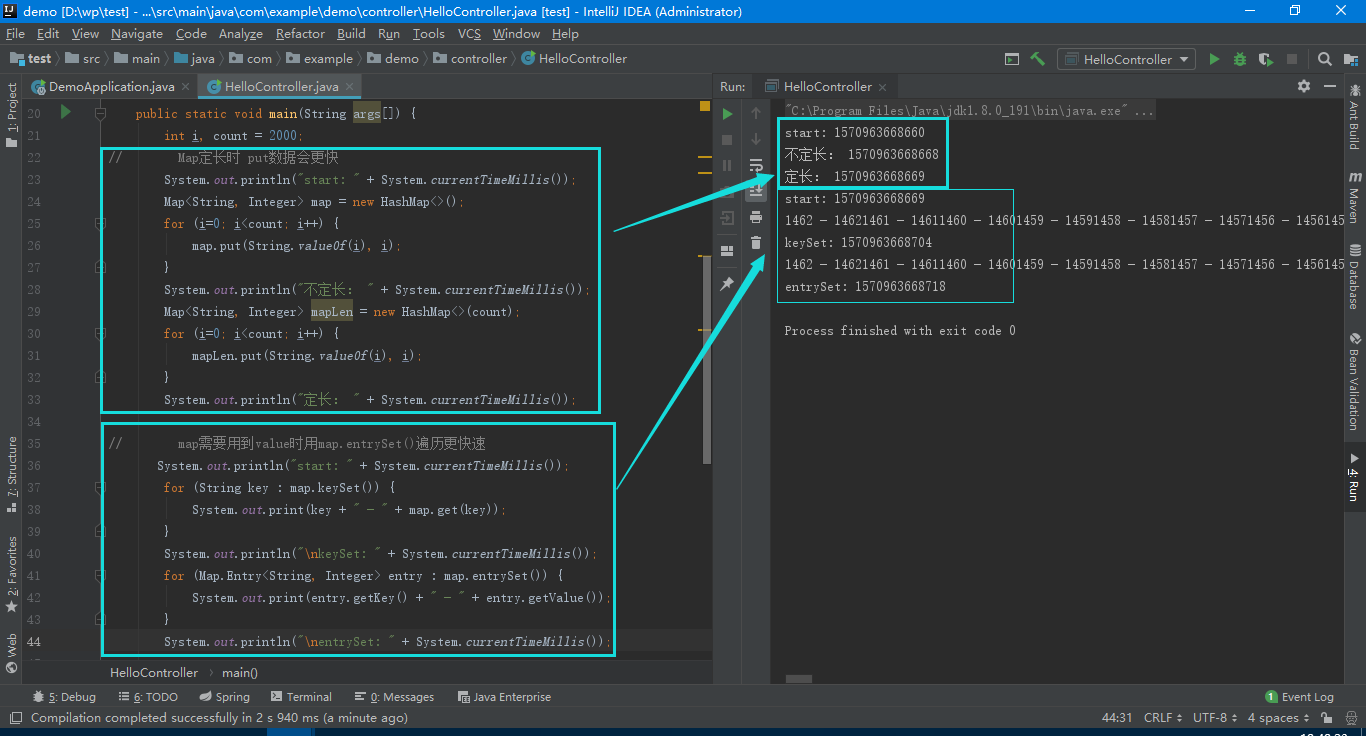The width and height of the screenshot is (1366, 736).
Task: Open the Terminal tool window
Action: (x=301, y=696)
